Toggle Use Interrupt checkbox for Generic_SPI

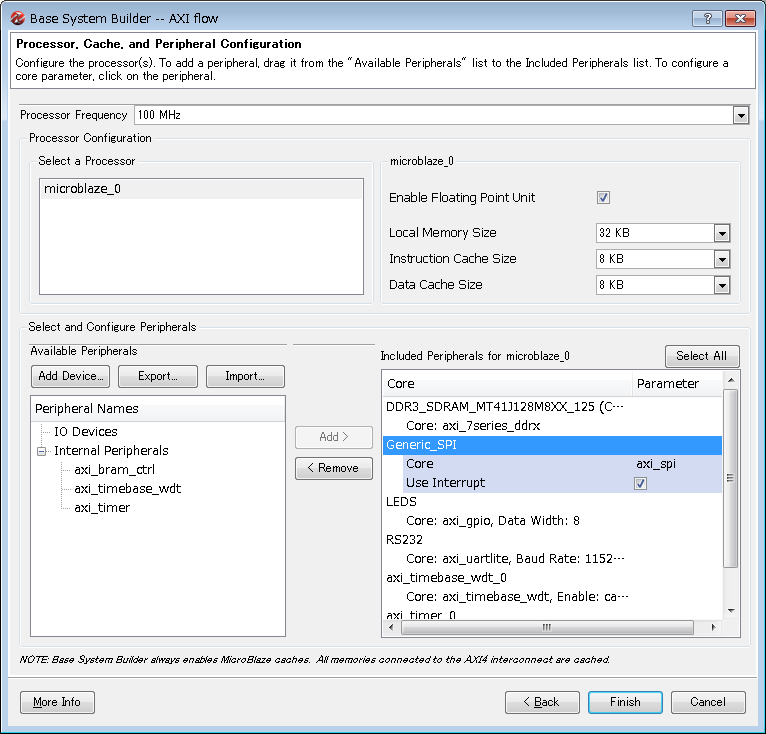640,484
